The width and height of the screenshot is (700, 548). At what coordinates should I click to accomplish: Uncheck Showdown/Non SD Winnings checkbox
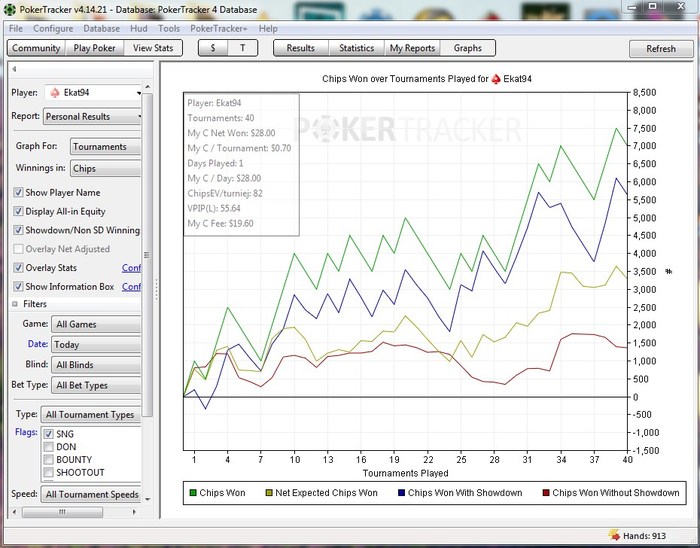(x=18, y=230)
